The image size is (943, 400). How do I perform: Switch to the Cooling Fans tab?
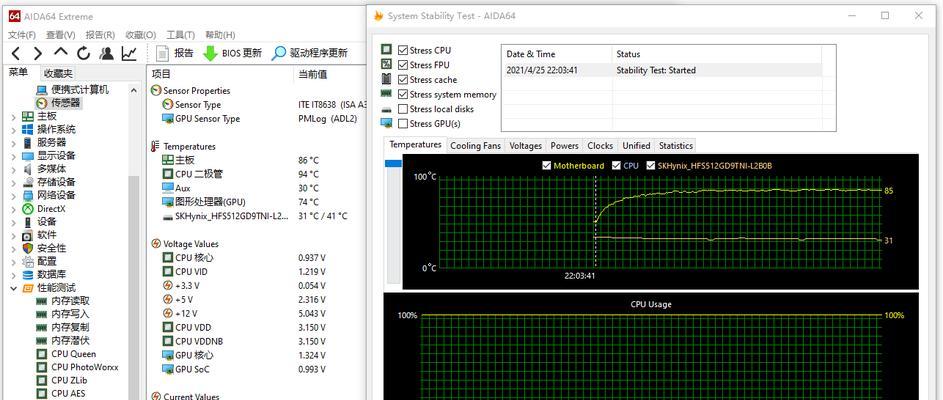point(475,146)
